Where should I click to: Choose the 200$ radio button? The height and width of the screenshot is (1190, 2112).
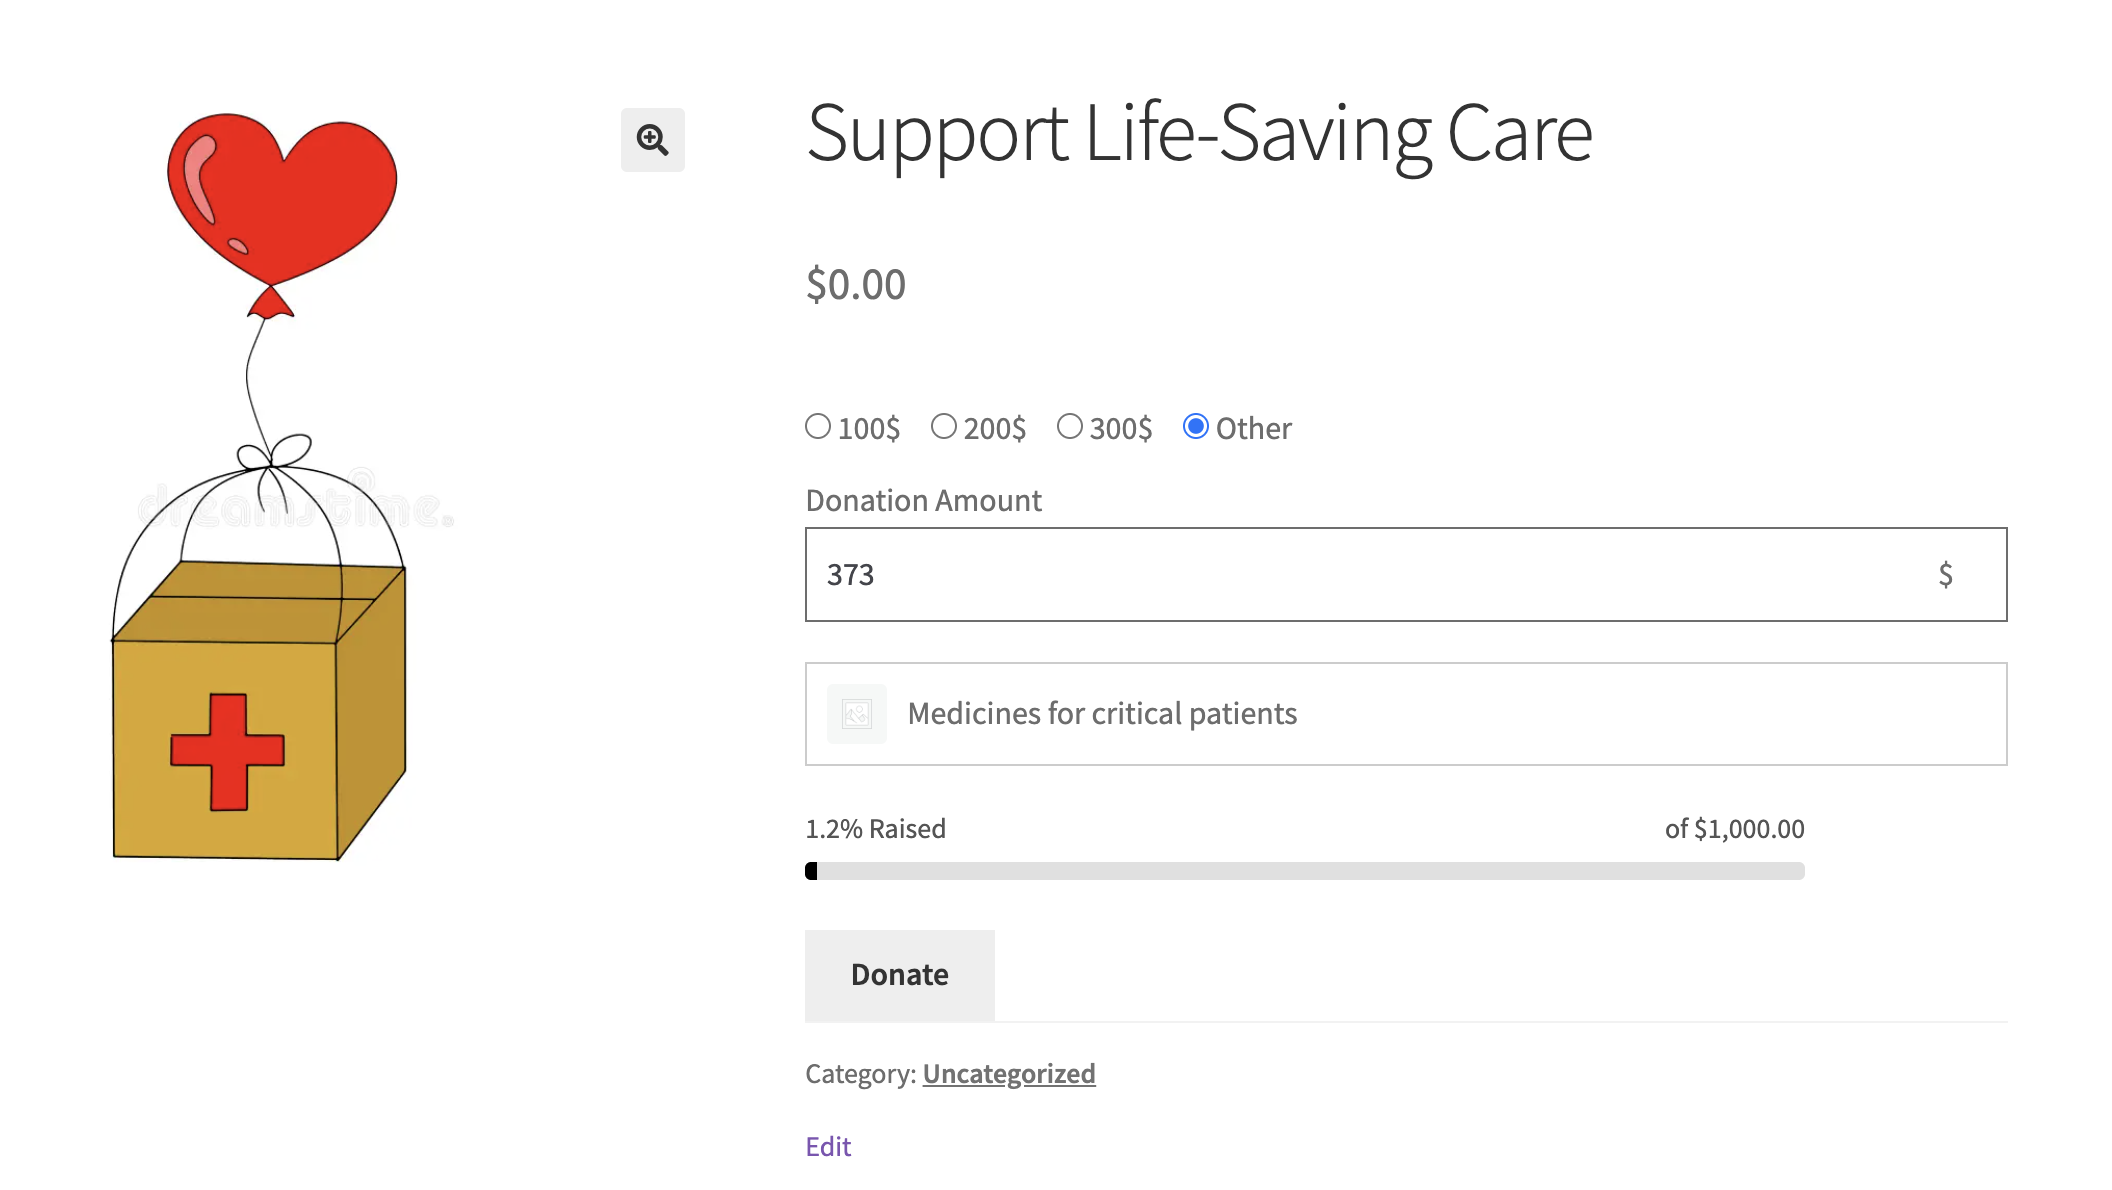pyautogui.click(x=944, y=427)
